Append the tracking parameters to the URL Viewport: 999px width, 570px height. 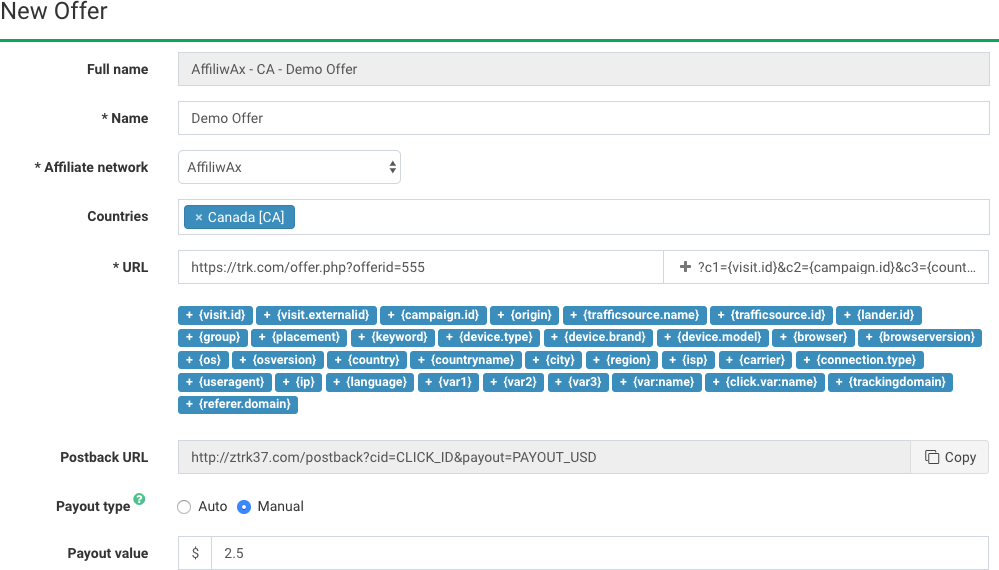[826, 267]
